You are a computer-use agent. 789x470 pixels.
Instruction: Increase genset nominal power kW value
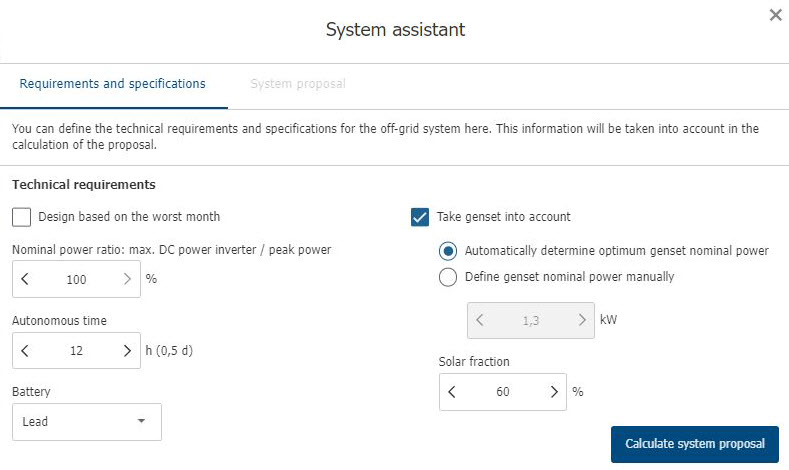click(x=582, y=321)
